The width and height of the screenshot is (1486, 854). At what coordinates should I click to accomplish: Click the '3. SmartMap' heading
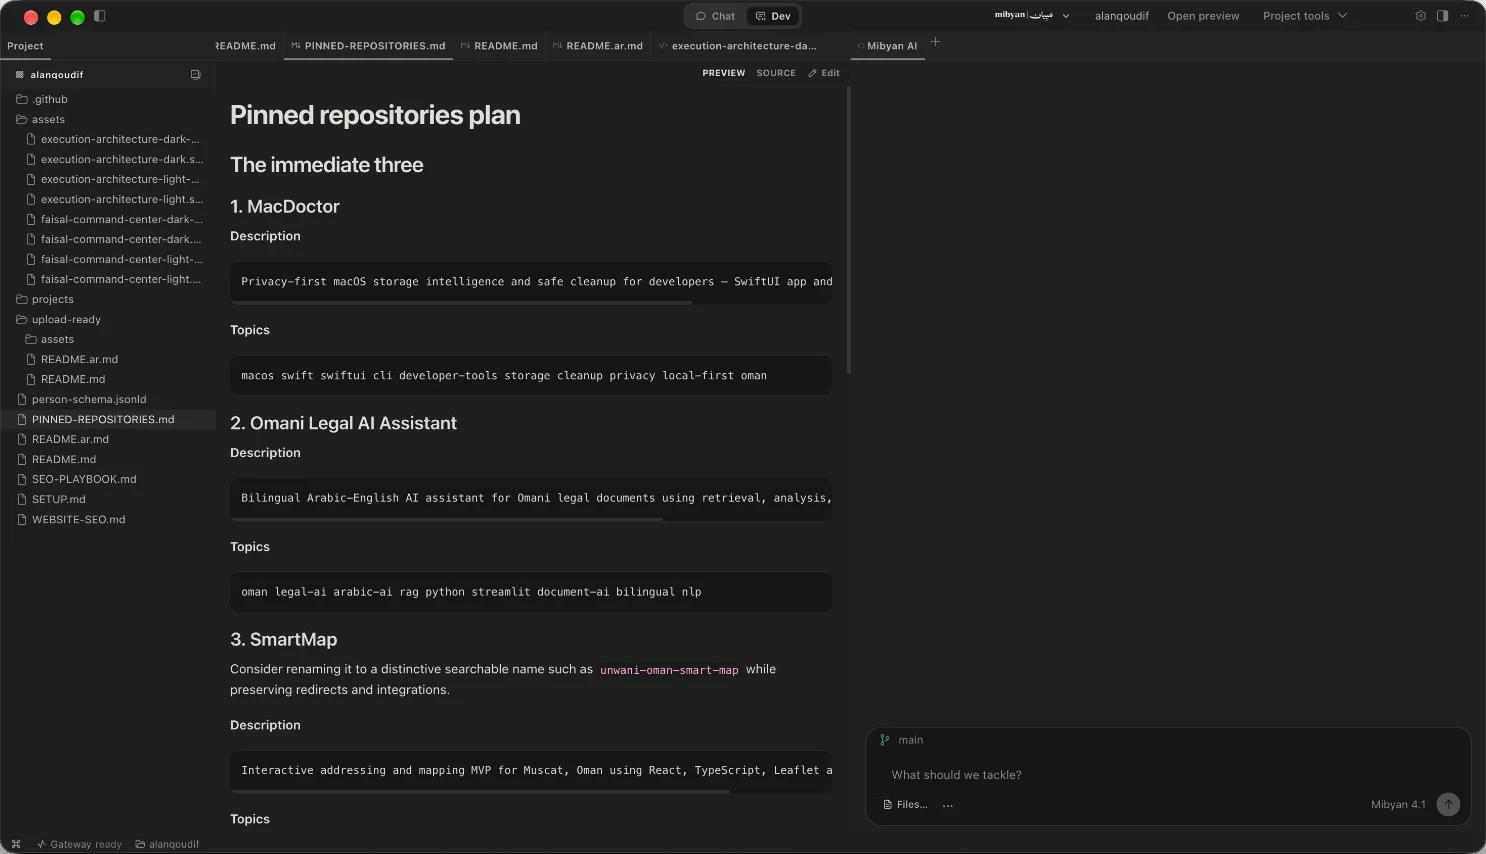point(284,639)
